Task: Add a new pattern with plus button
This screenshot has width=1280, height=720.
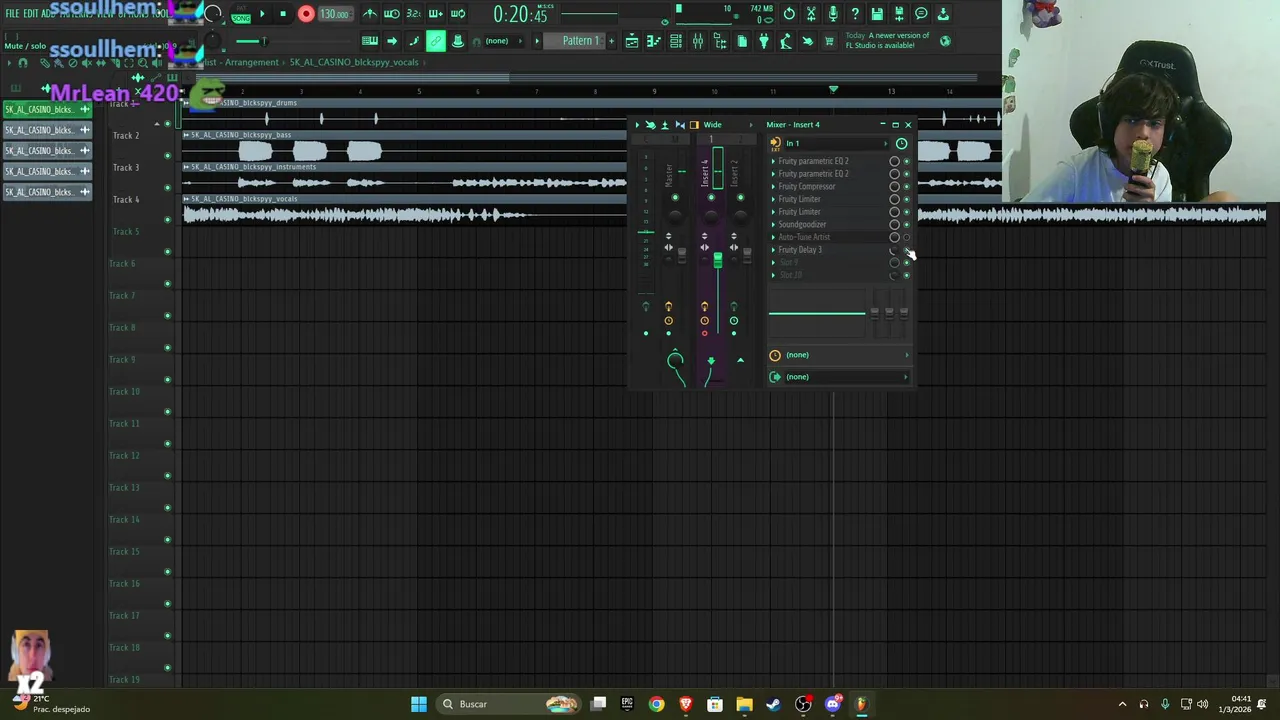Action: click(612, 41)
